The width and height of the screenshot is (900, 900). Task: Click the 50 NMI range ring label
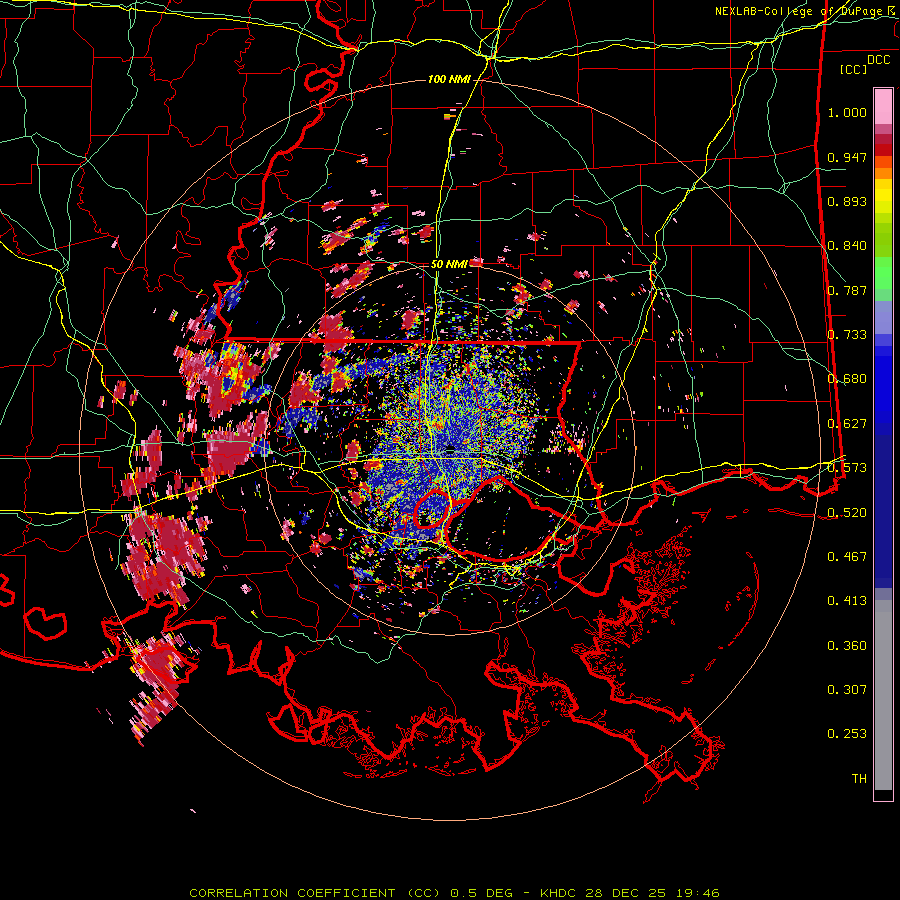coord(449,264)
